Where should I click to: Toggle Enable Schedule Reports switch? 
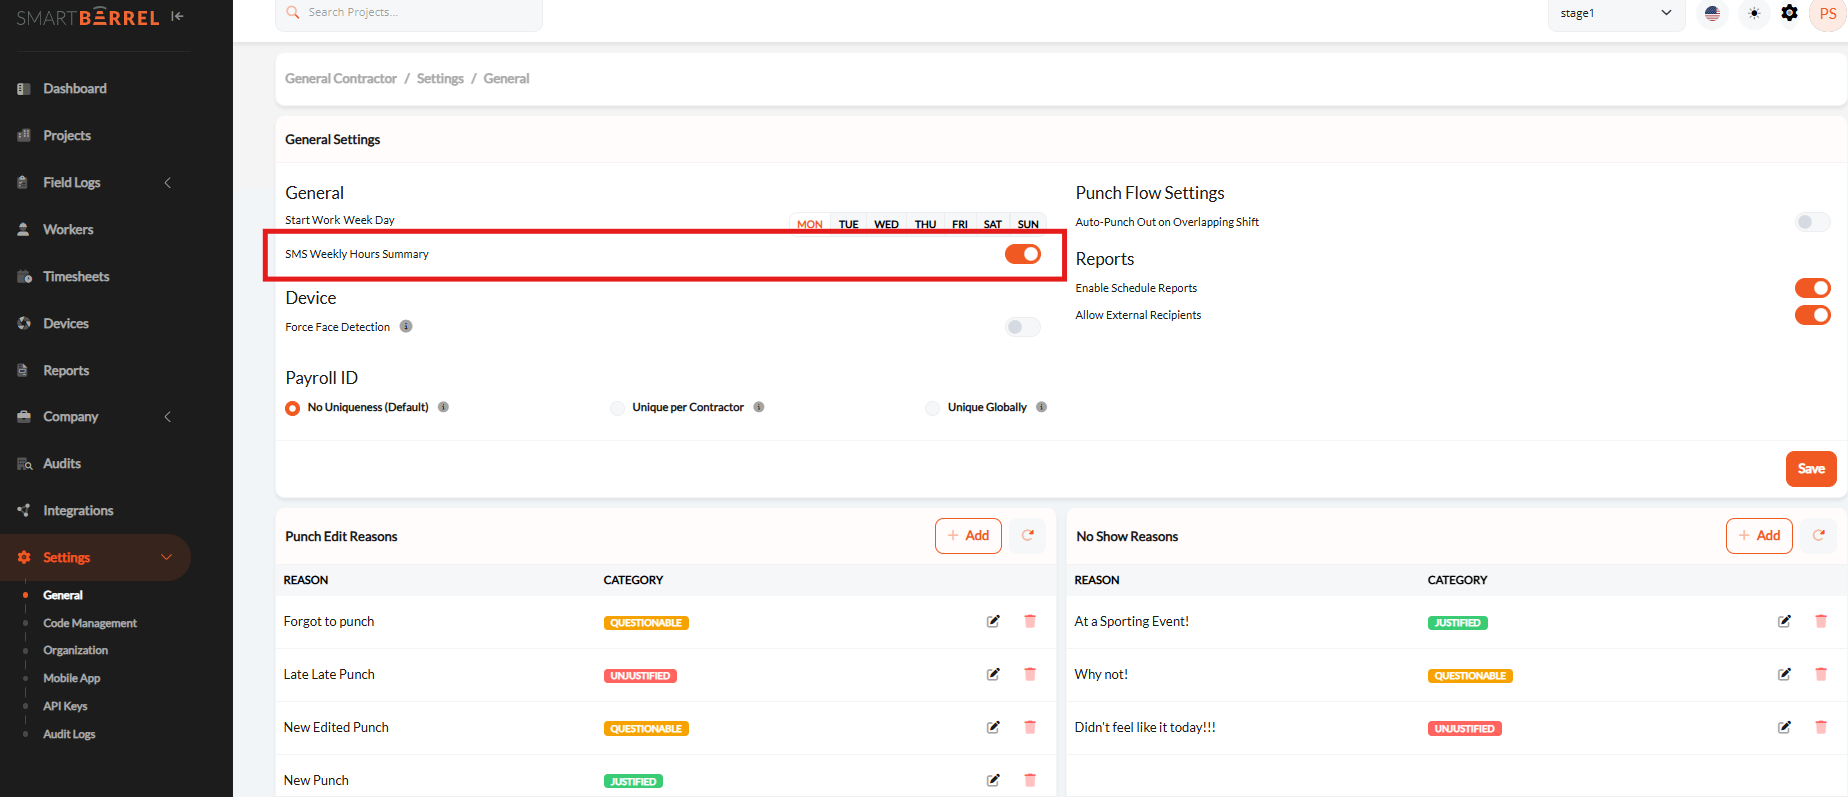click(x=1813, y=288)
